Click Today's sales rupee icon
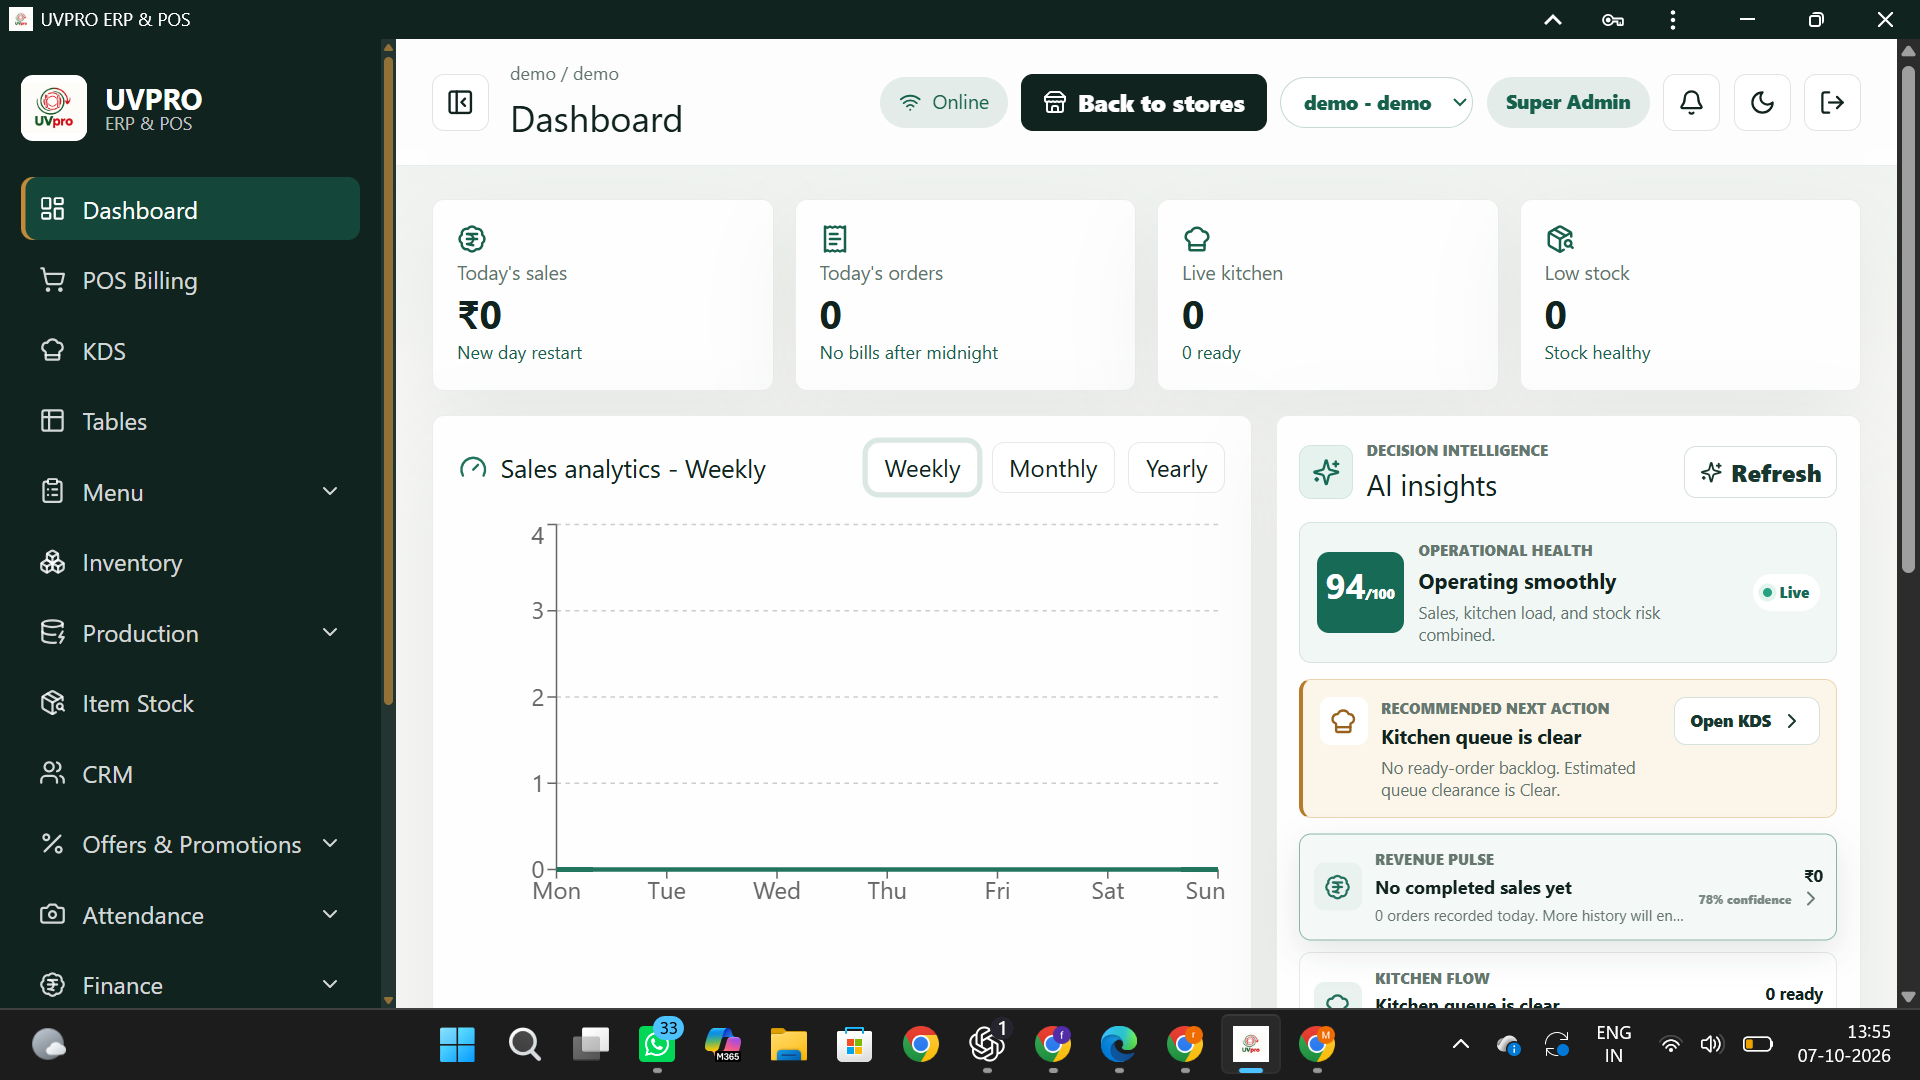Image resolution: width=1920 pixels, height=1080 pixels. pyautogui.click(x=472, y=239)
